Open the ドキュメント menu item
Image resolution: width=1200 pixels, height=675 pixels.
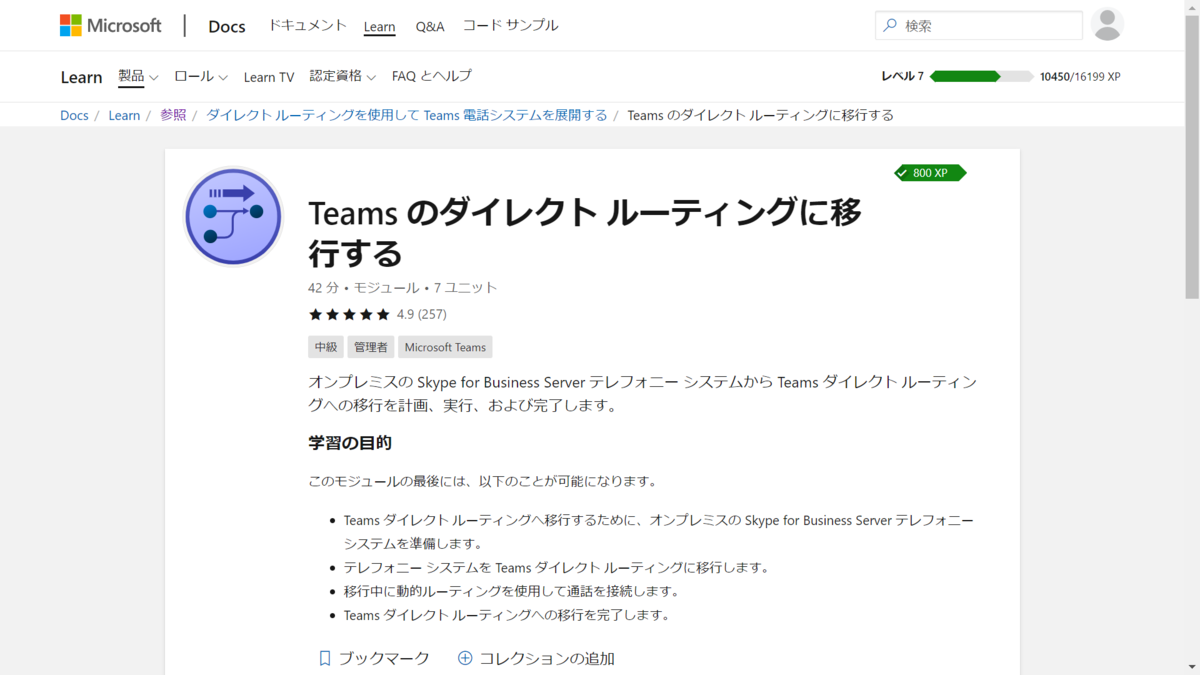308,25
